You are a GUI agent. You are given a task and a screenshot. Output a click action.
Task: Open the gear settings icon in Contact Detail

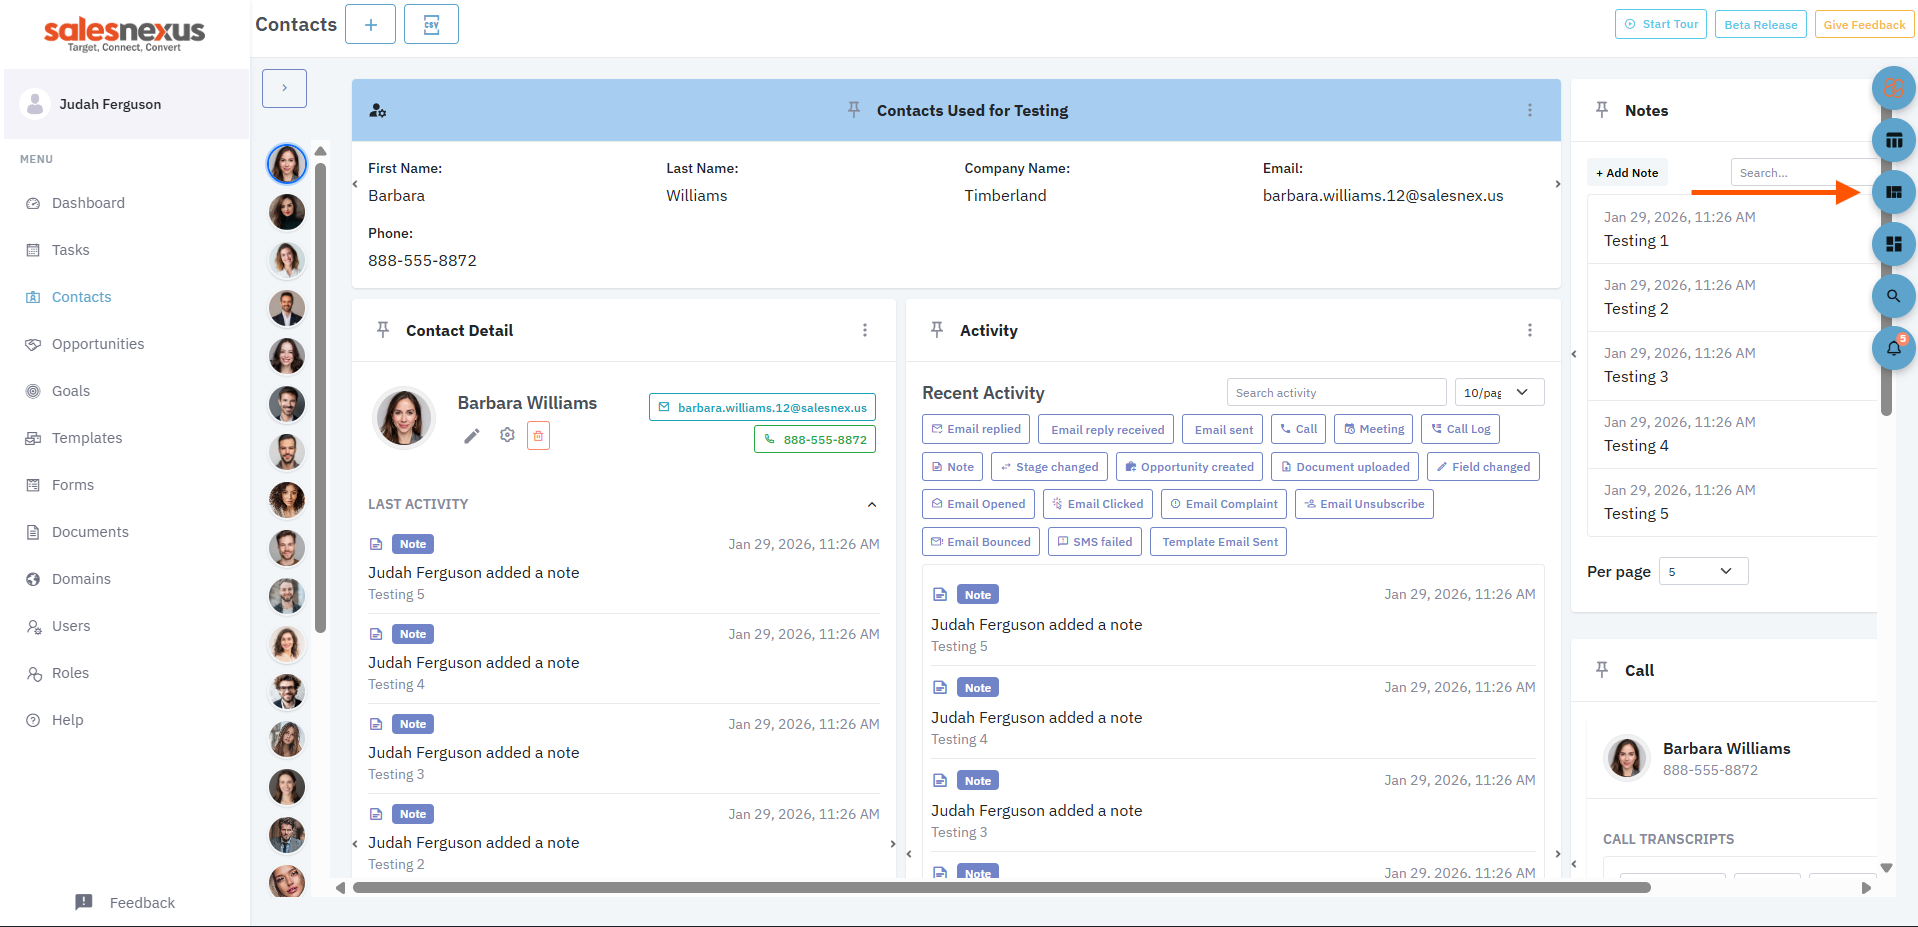tap(507, 435)
